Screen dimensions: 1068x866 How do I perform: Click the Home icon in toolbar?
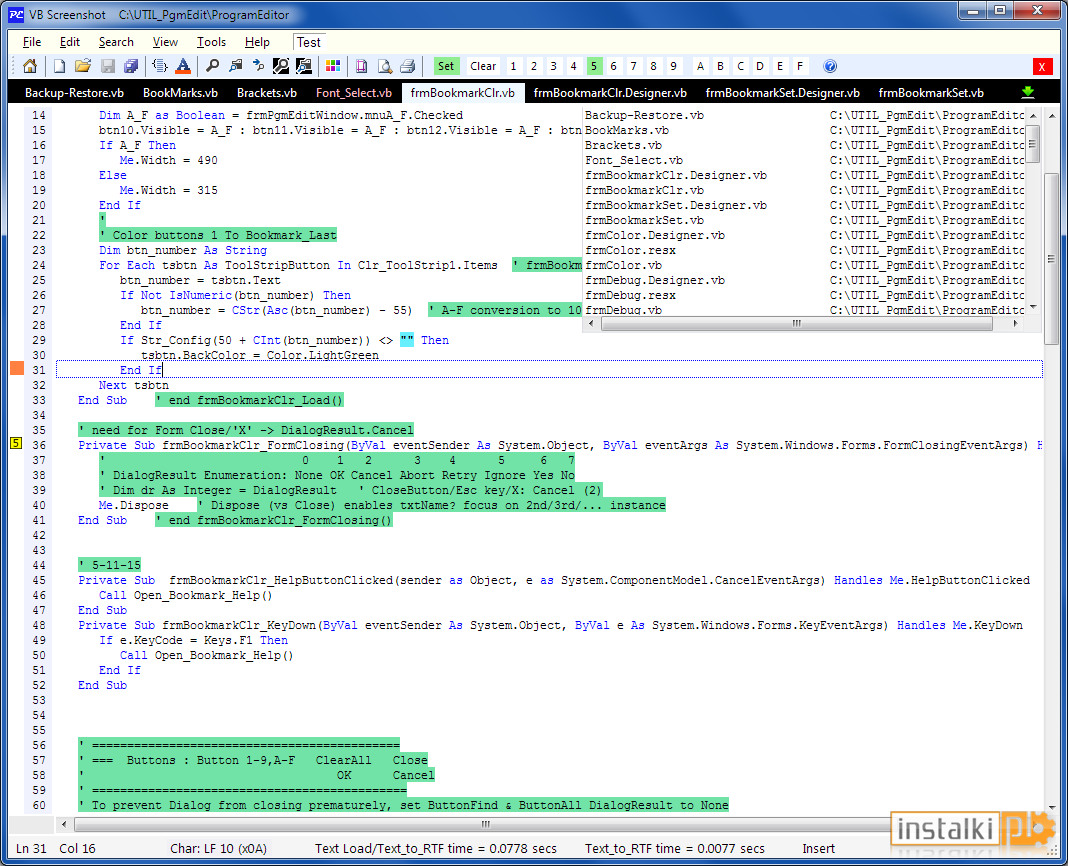click(29, 66)
